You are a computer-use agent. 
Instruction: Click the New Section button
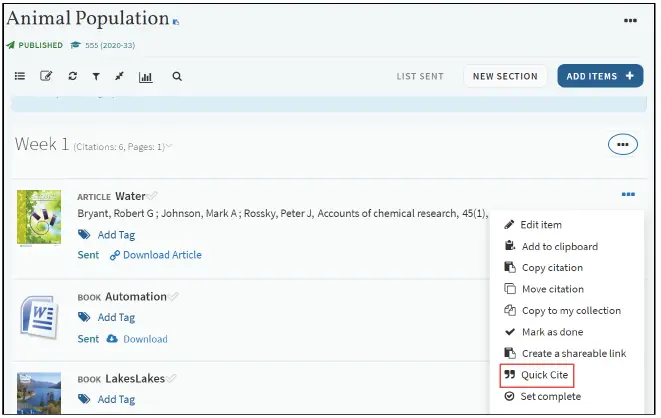coord(505,76)
